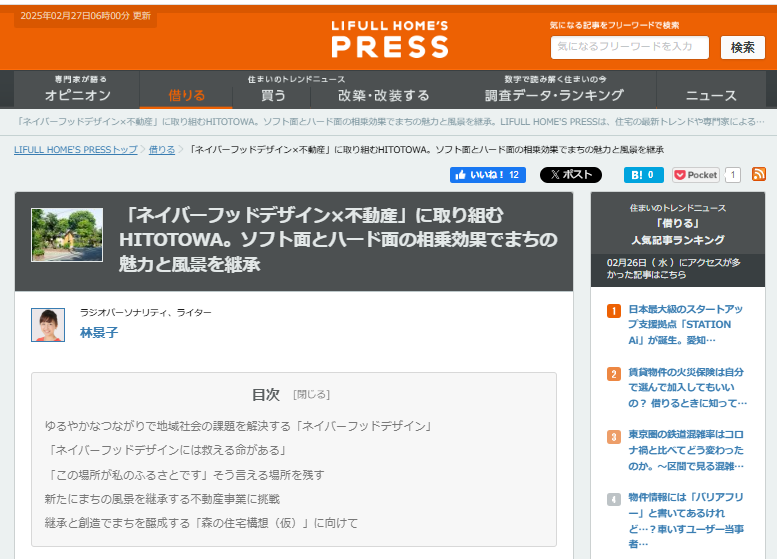Open the 買う navigation tab

pyautogui.click(x=273, y=95)
